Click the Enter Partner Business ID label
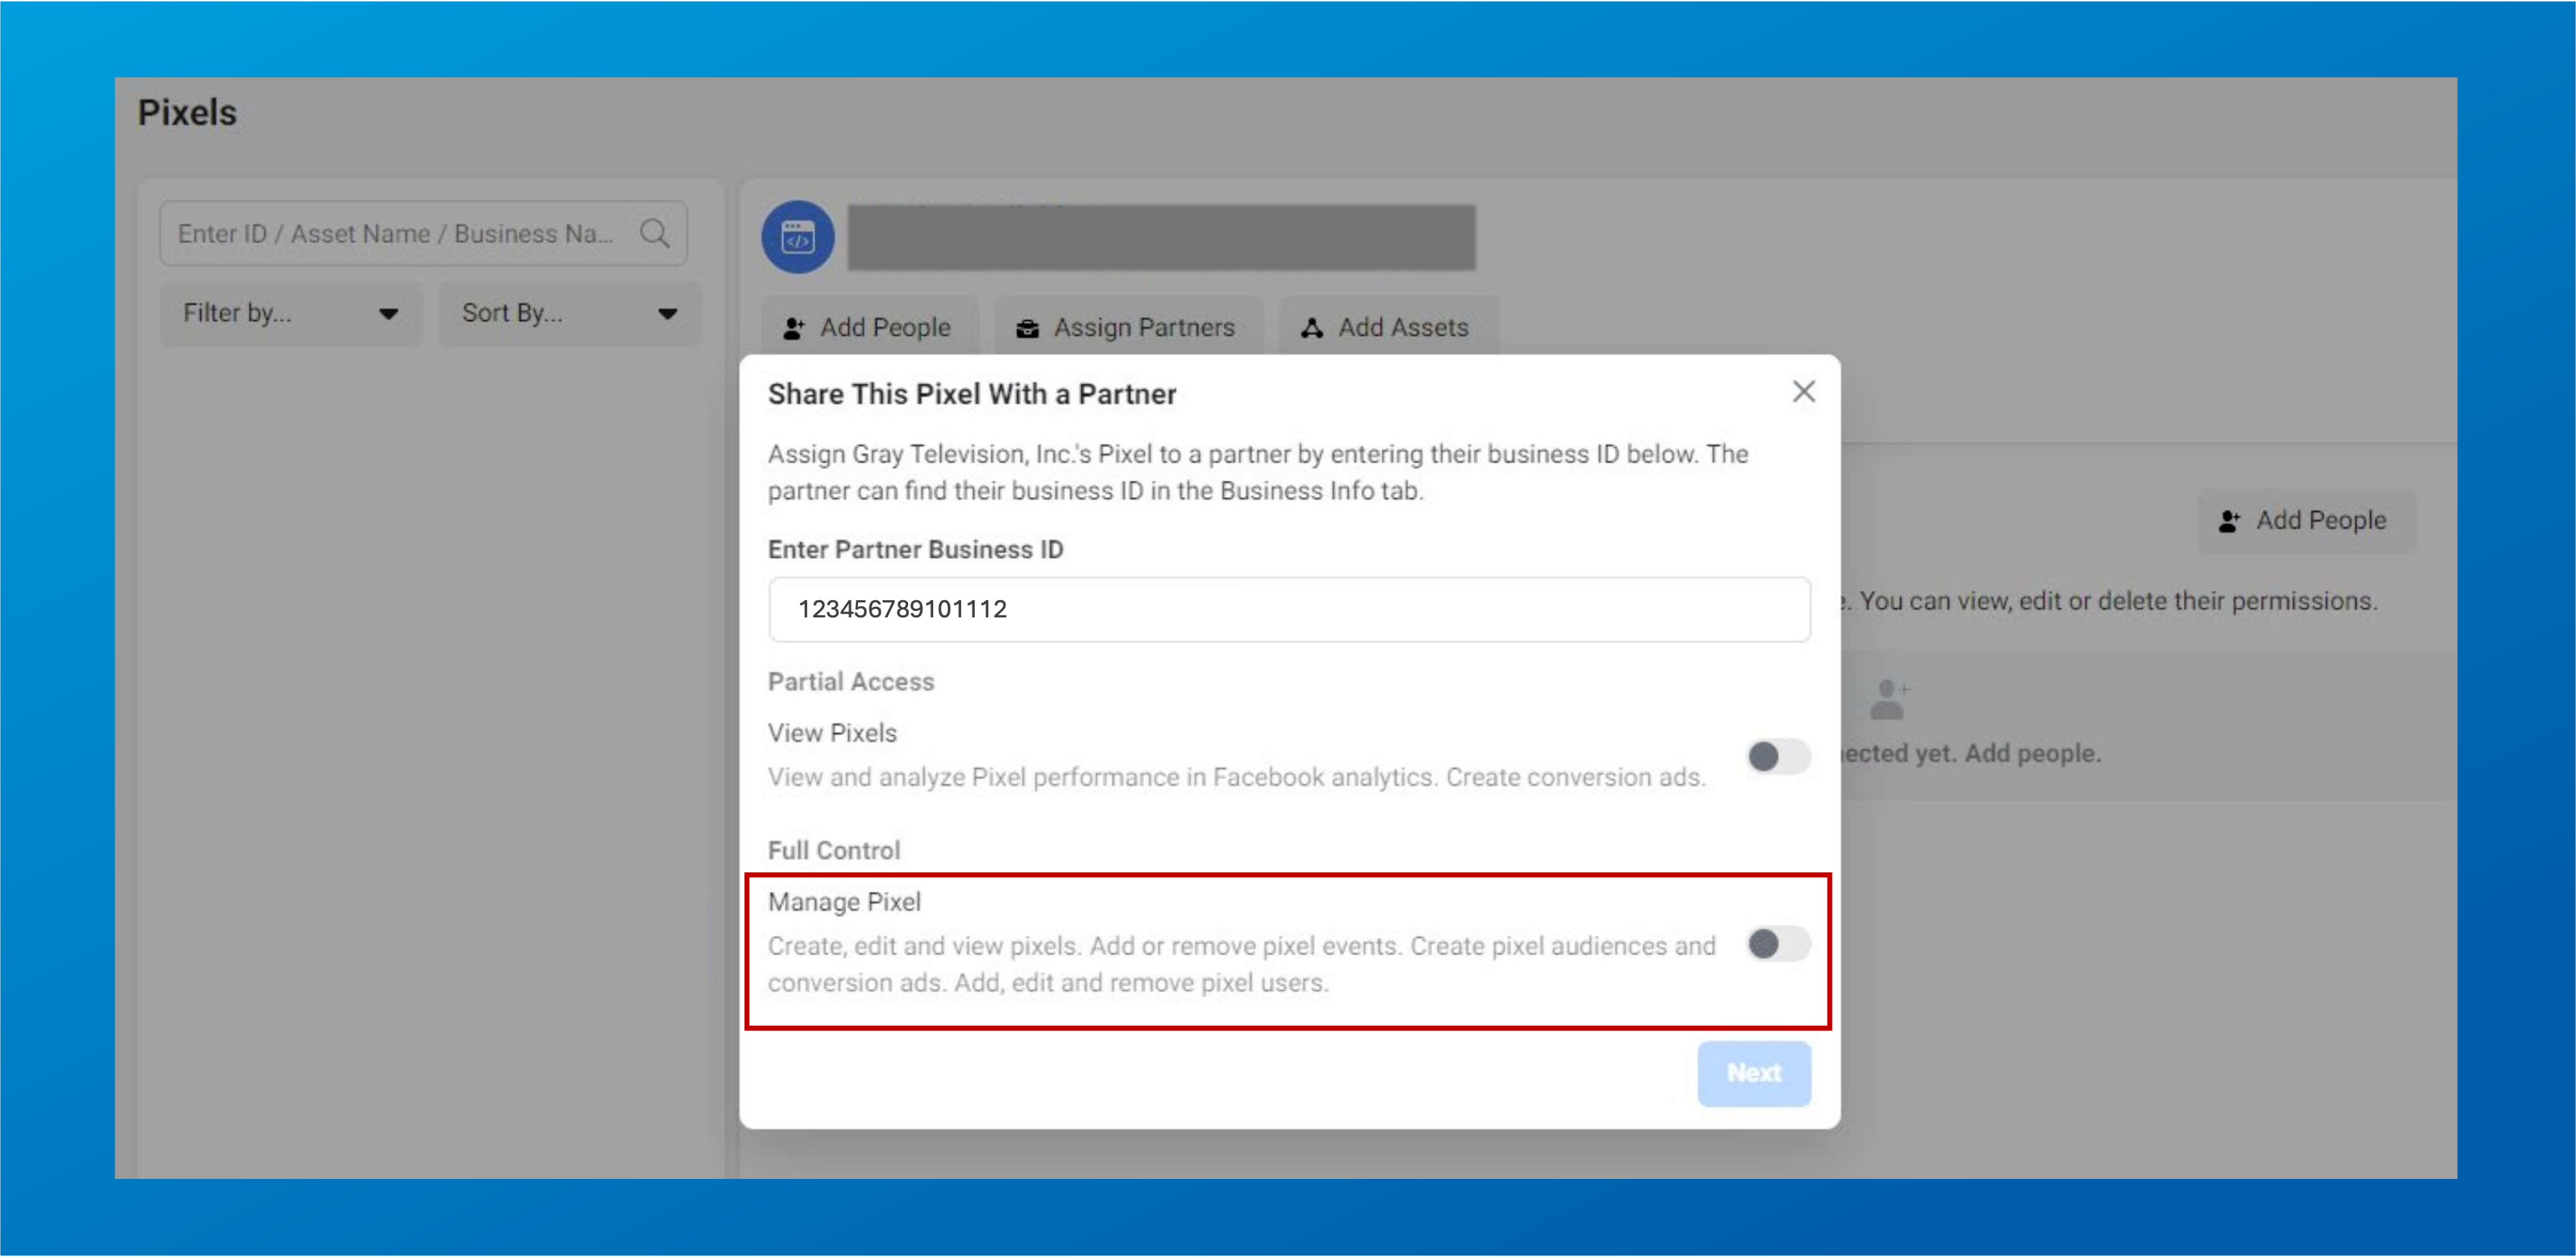2576x1257 pixels. tap(915, 549)
